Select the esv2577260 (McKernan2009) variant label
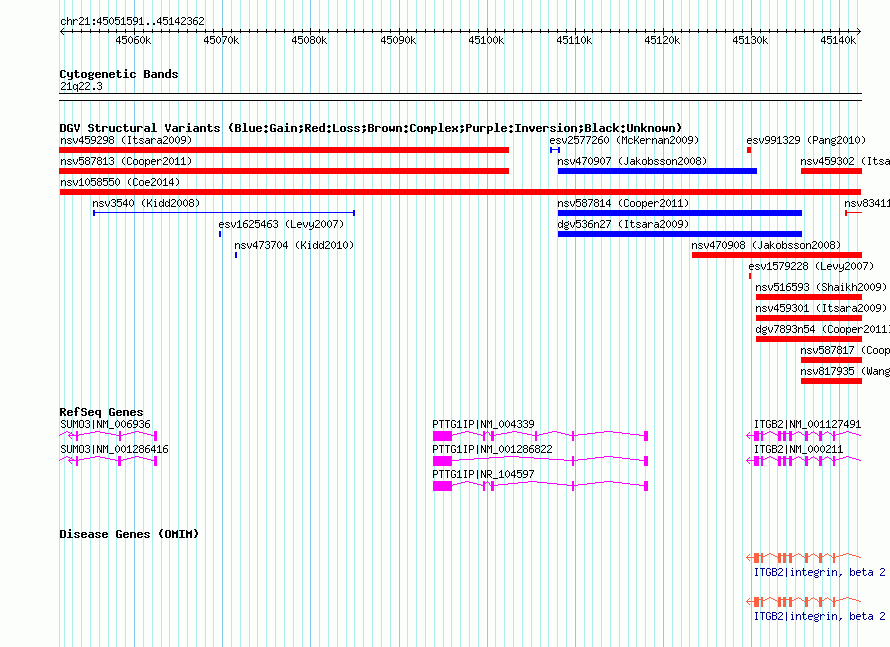The width and height of the screenshot is (890, 647). point(624,140)
